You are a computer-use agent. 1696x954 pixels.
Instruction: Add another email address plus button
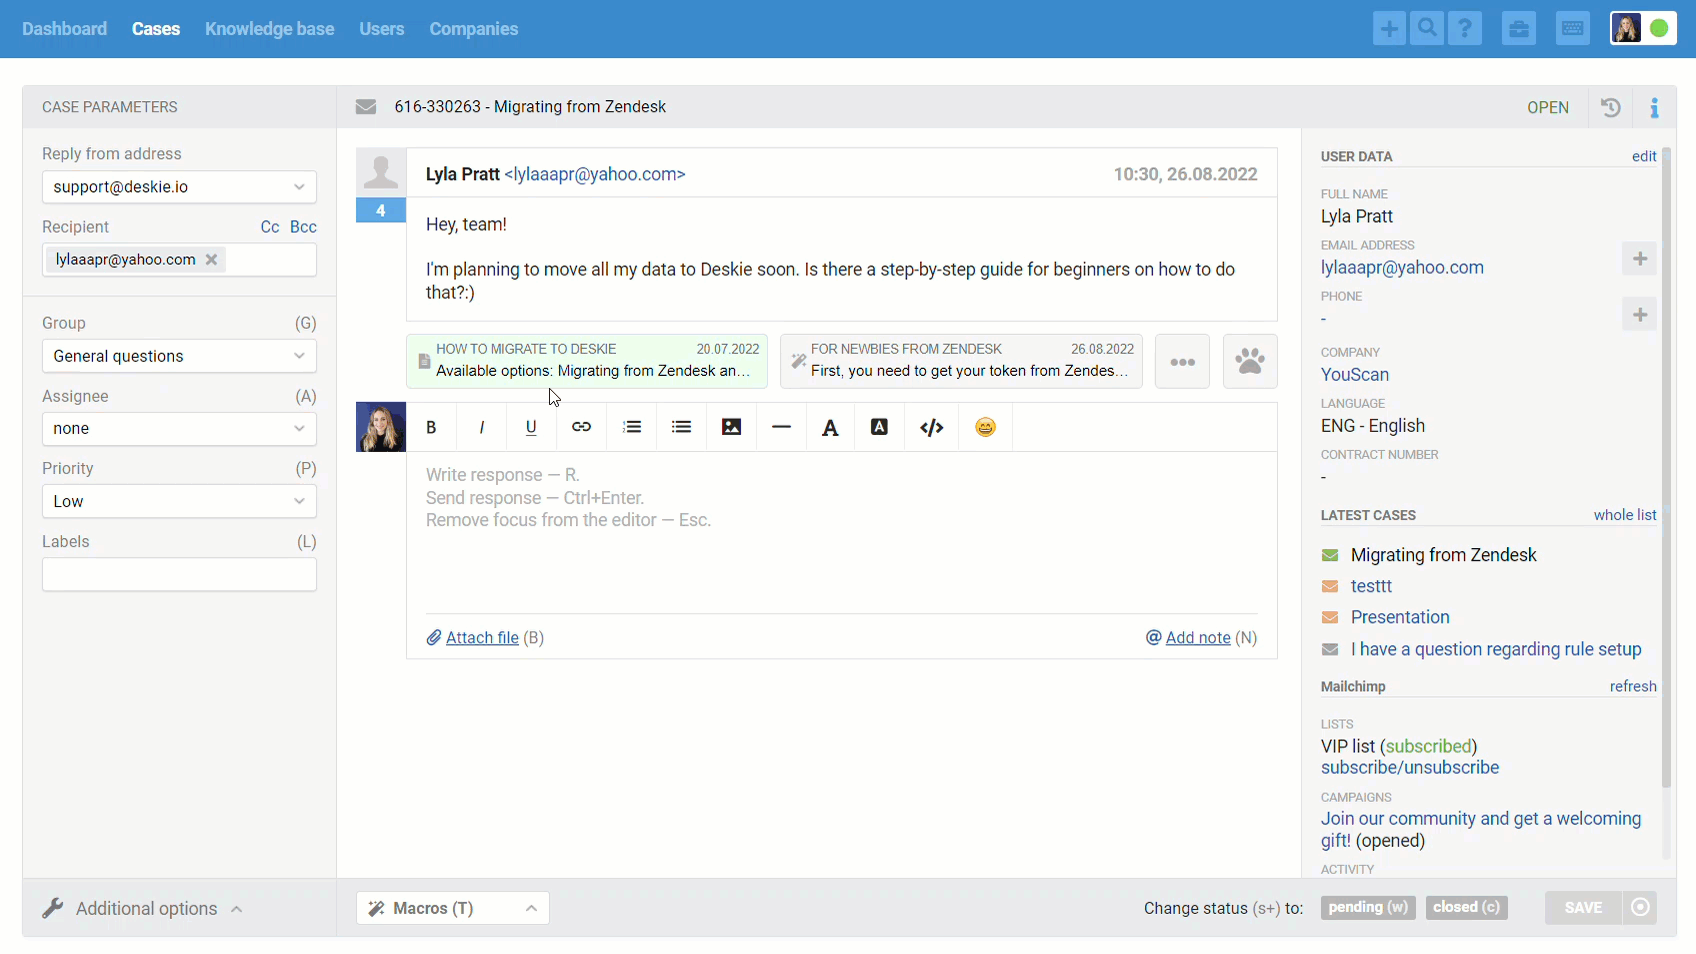1640,259
